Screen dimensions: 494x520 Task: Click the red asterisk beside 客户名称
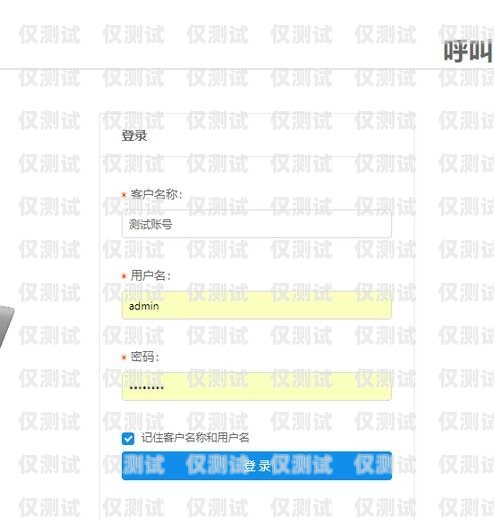coord(124,195)
